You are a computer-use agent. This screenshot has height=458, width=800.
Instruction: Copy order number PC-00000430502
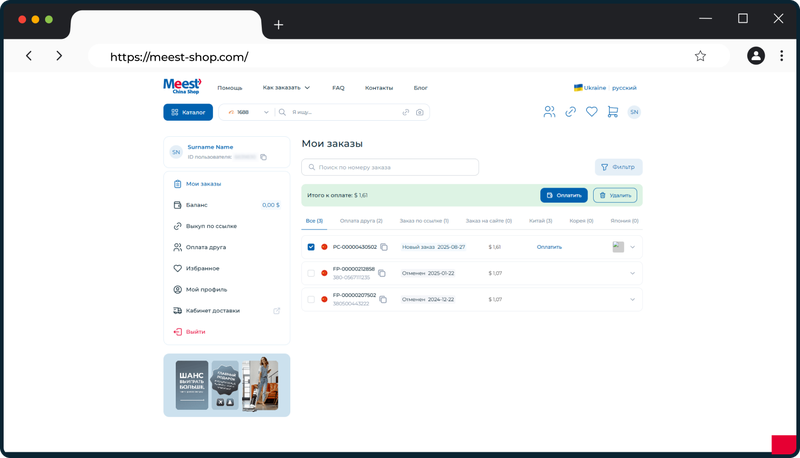coord(384,247)
